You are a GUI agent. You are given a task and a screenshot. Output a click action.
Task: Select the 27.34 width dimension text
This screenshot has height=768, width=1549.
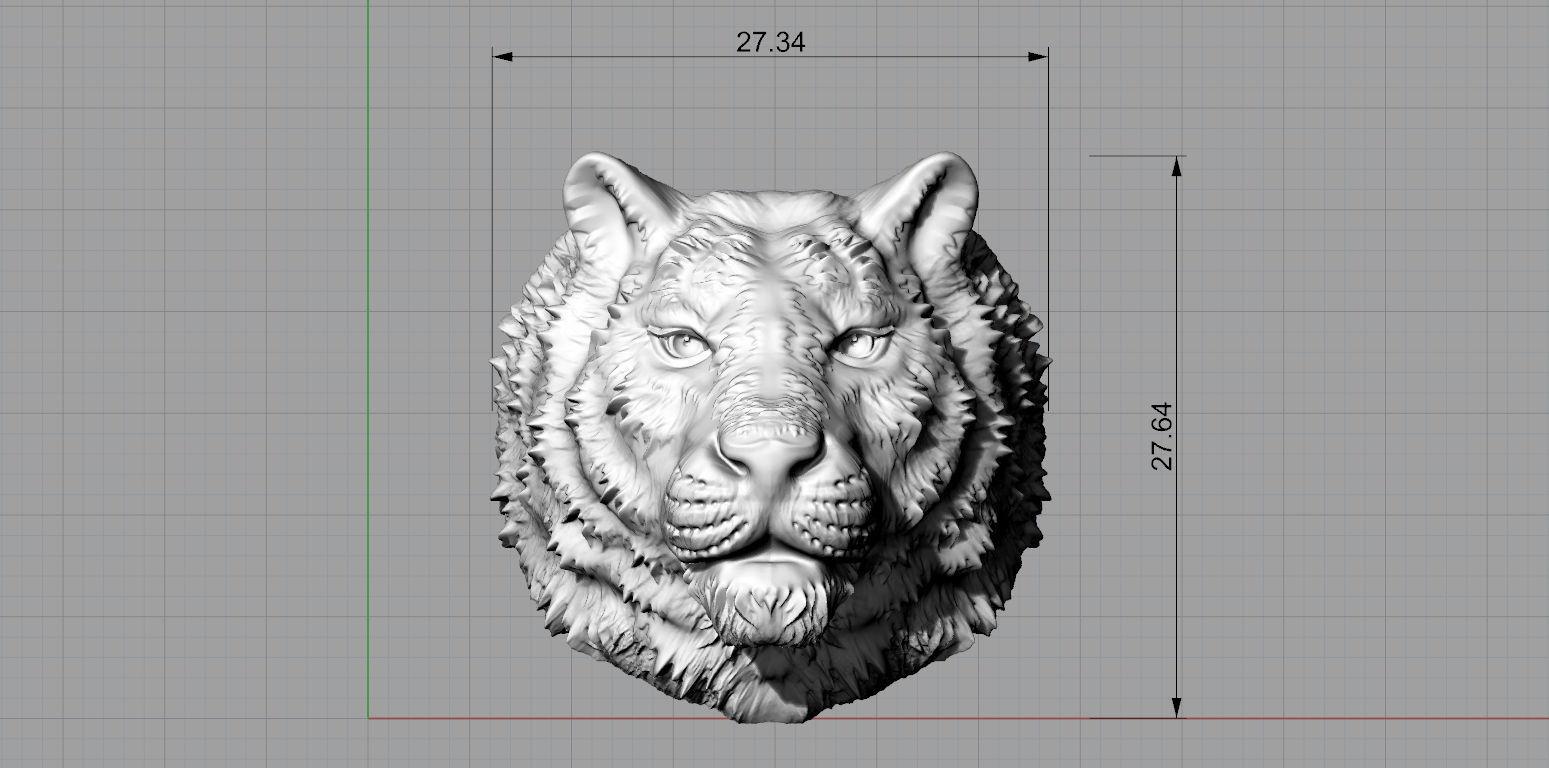(x=770, y=42)
